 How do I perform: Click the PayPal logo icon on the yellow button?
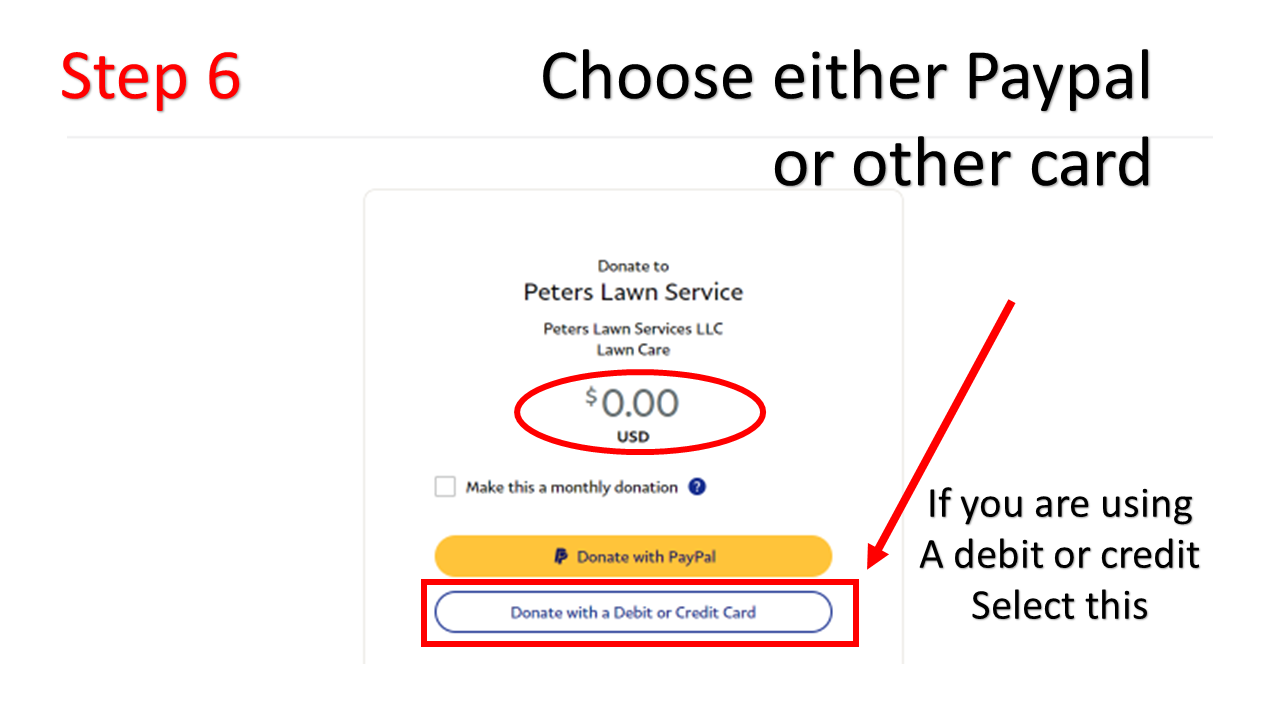click(x=561, y=557)
